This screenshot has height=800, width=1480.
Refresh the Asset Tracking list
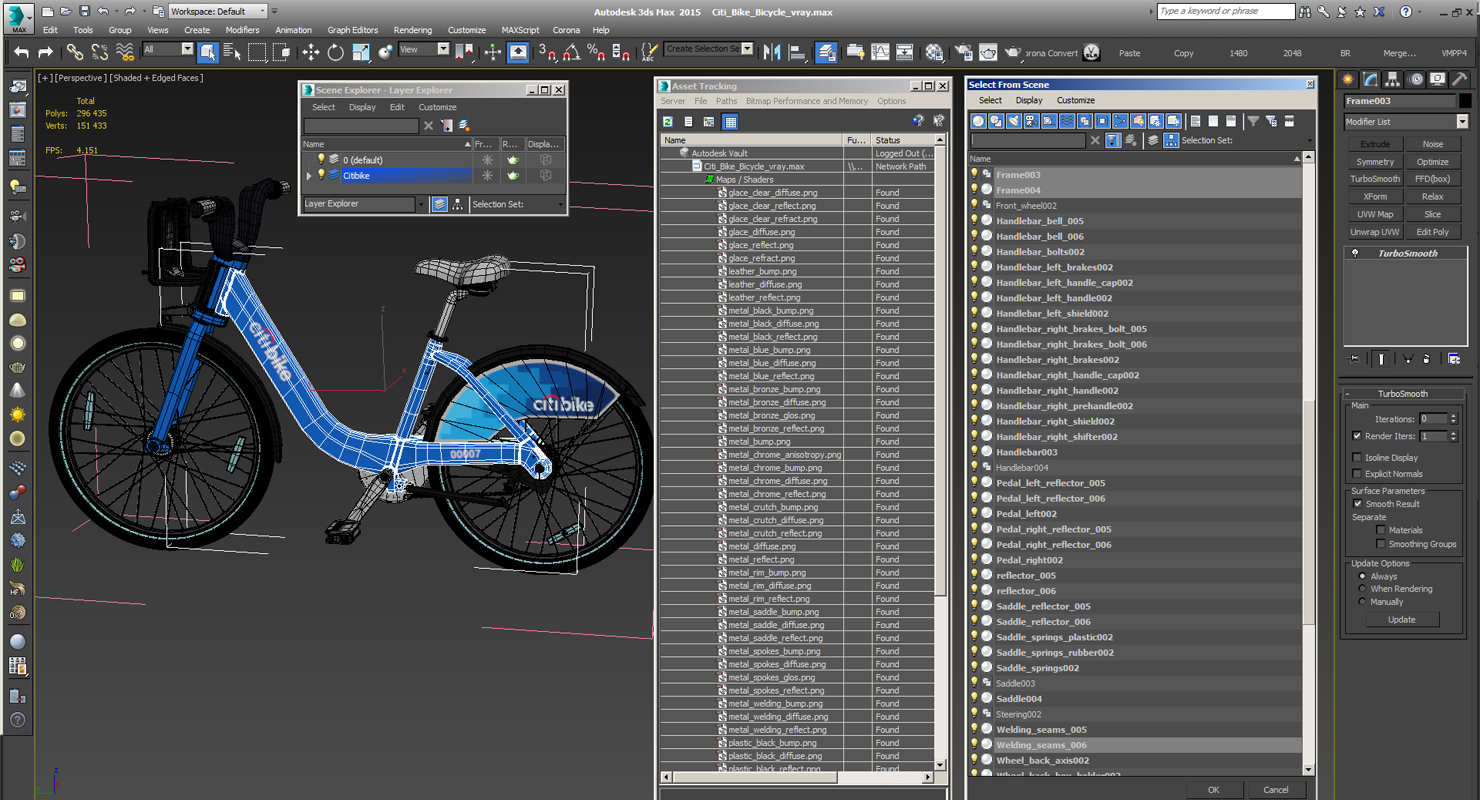pos(668,121)
